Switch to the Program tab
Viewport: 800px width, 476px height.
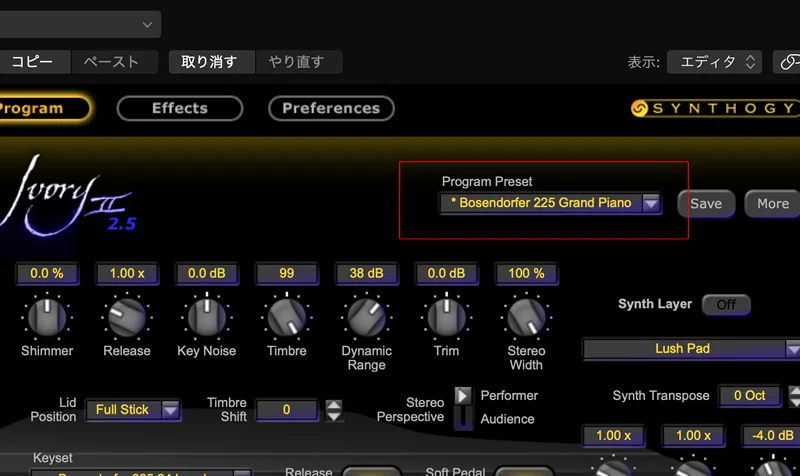click(x=45, y=108)
